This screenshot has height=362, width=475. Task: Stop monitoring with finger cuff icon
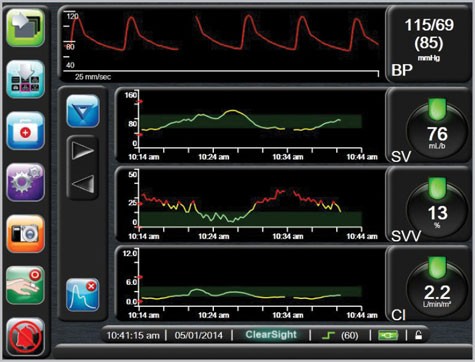tap(25, 285)
